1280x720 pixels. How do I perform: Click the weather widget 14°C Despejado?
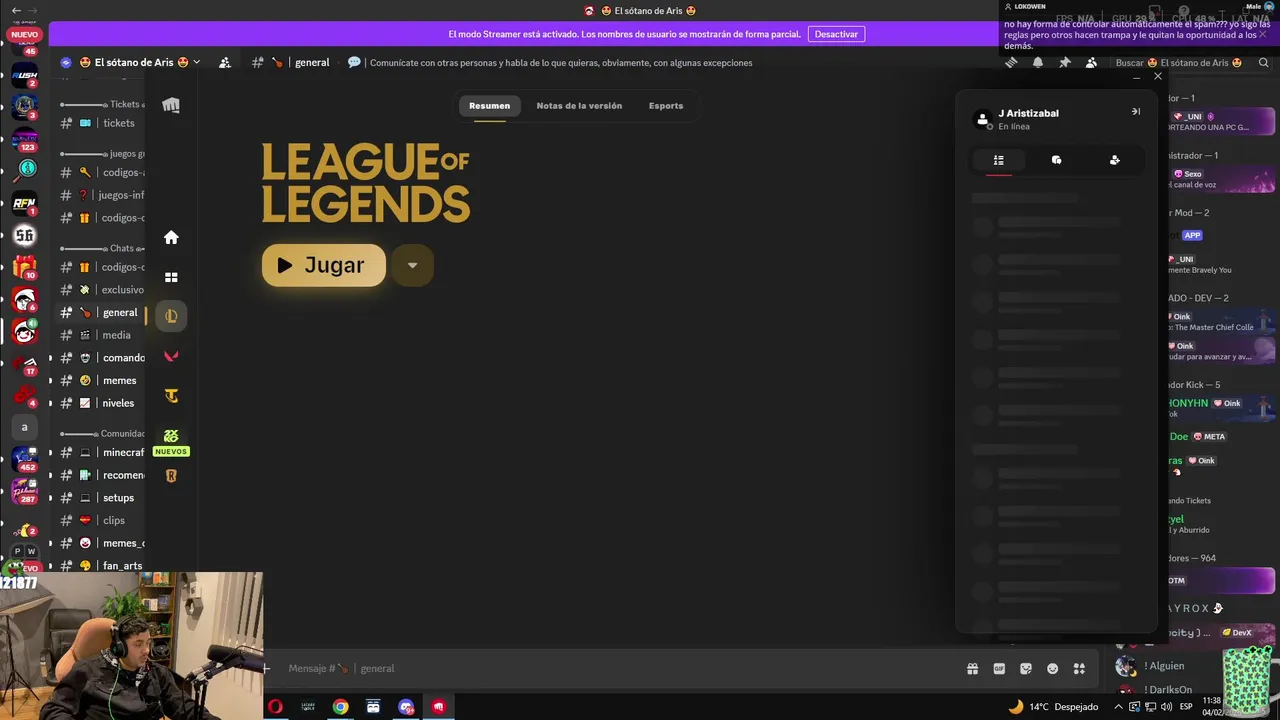point(1053,706)
